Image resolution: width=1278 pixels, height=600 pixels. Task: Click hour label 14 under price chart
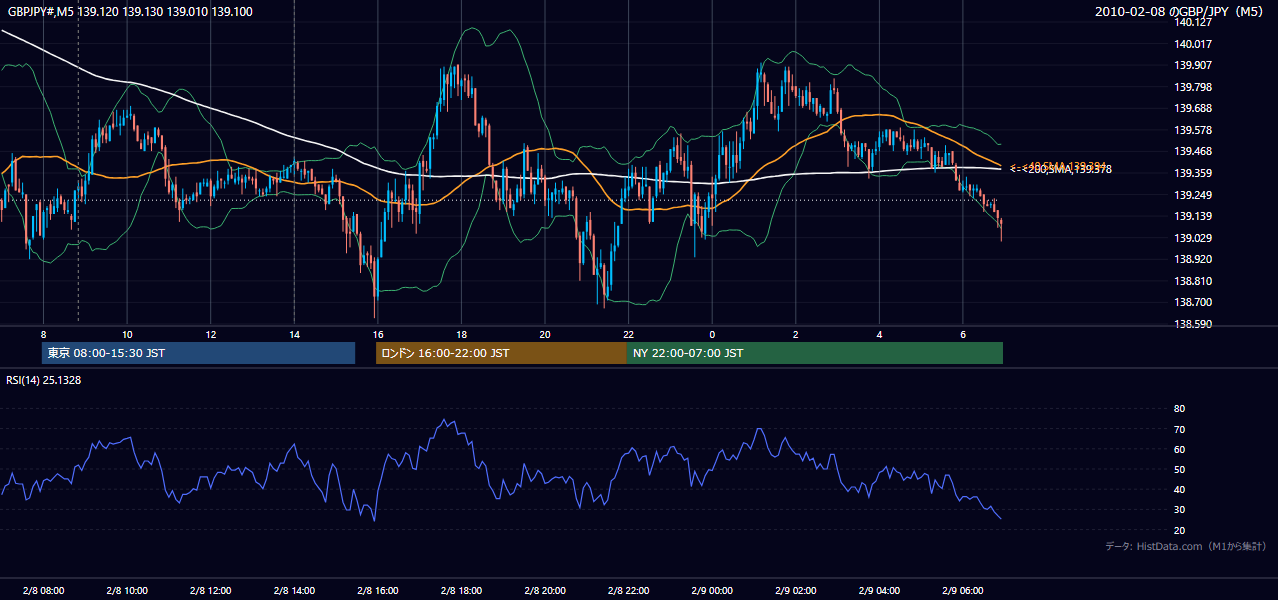click(x=294, y=334)
